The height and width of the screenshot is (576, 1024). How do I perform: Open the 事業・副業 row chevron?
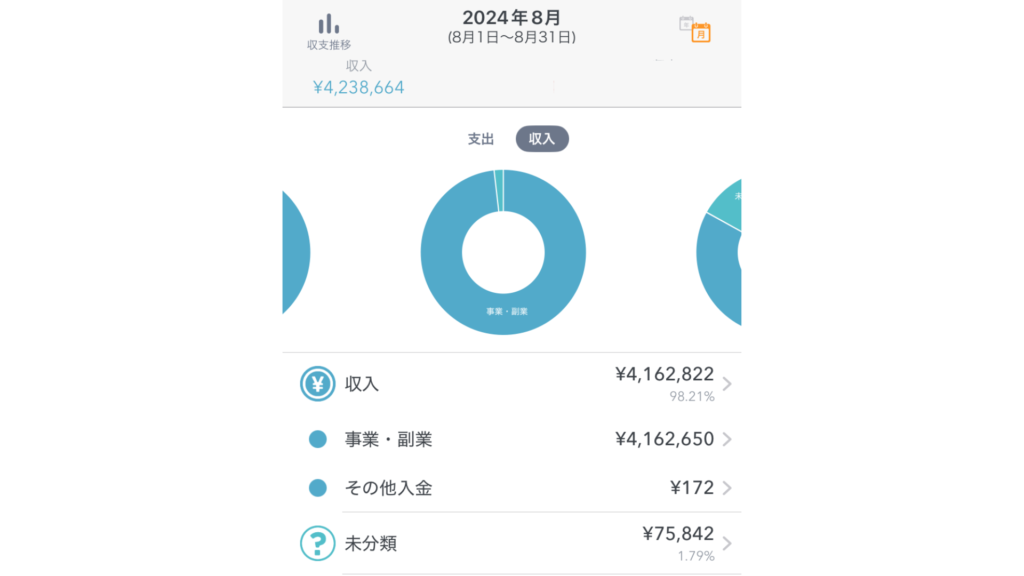point(727,439)
